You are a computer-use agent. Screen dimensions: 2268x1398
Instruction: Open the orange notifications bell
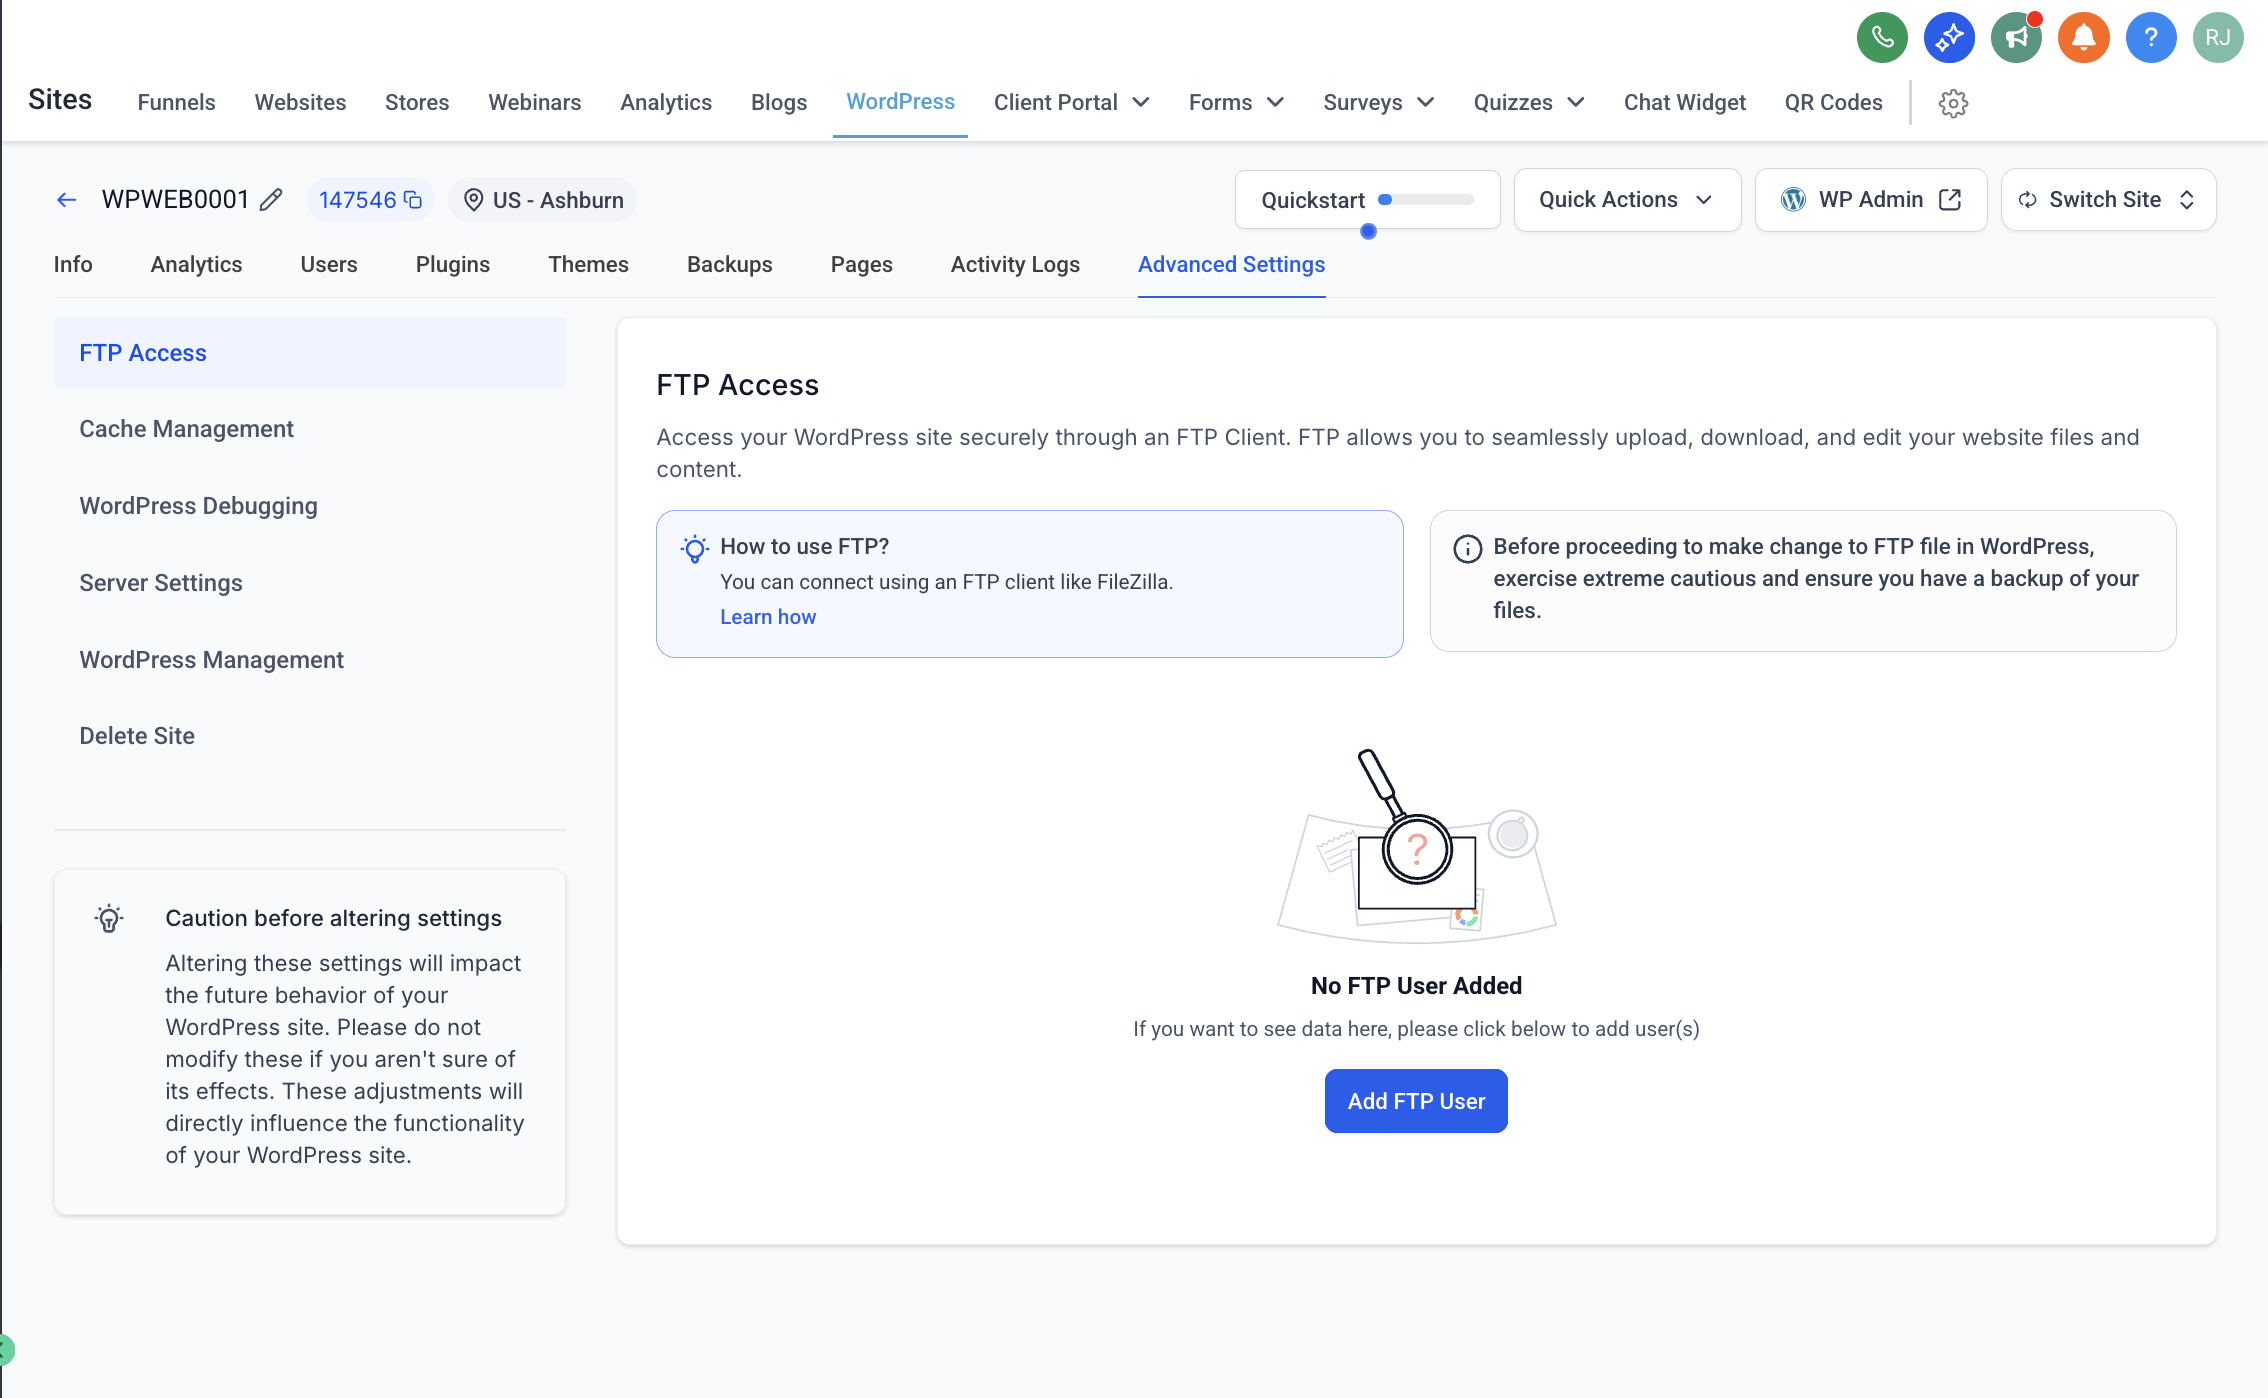point(2083,38)
